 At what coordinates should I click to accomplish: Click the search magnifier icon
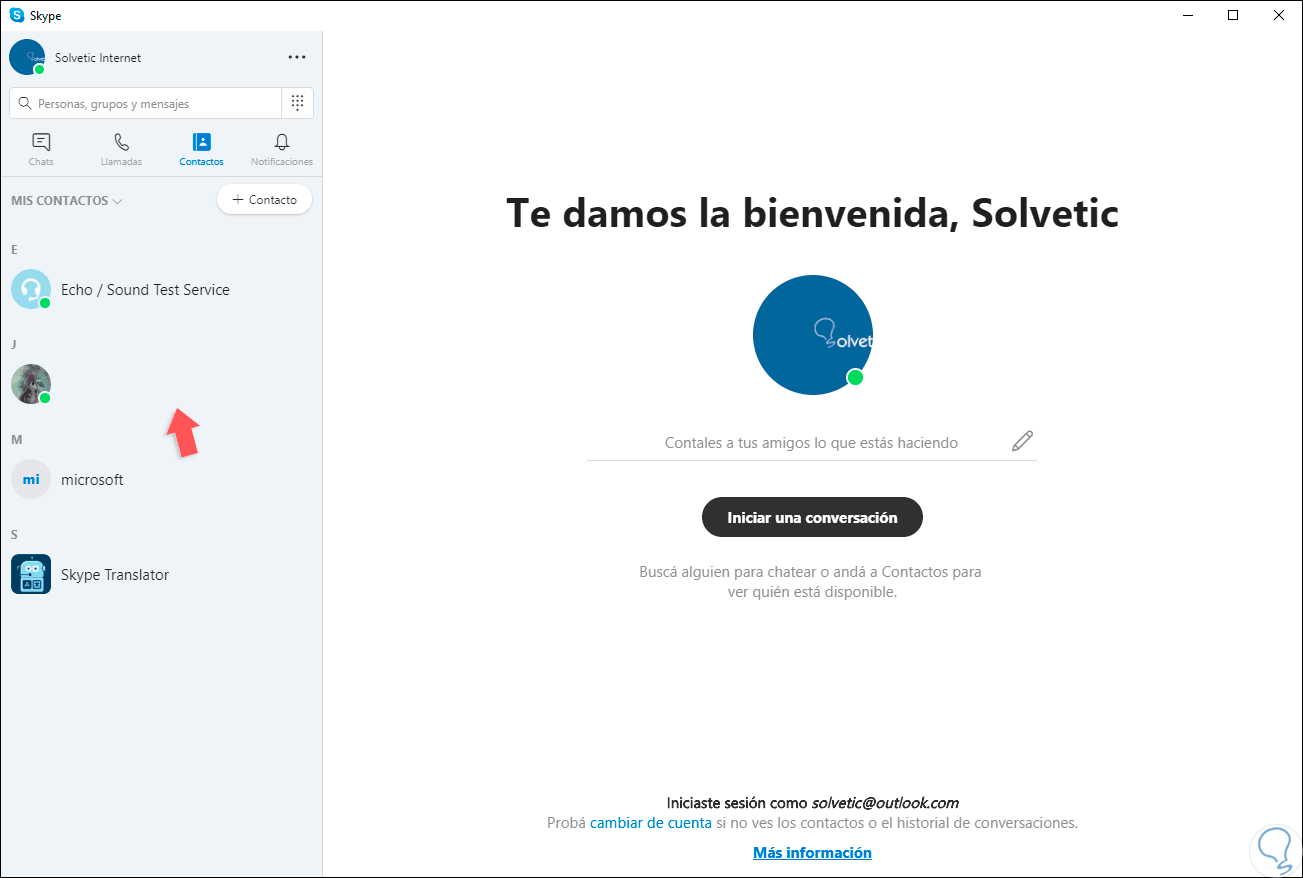[x=26, y=103]
